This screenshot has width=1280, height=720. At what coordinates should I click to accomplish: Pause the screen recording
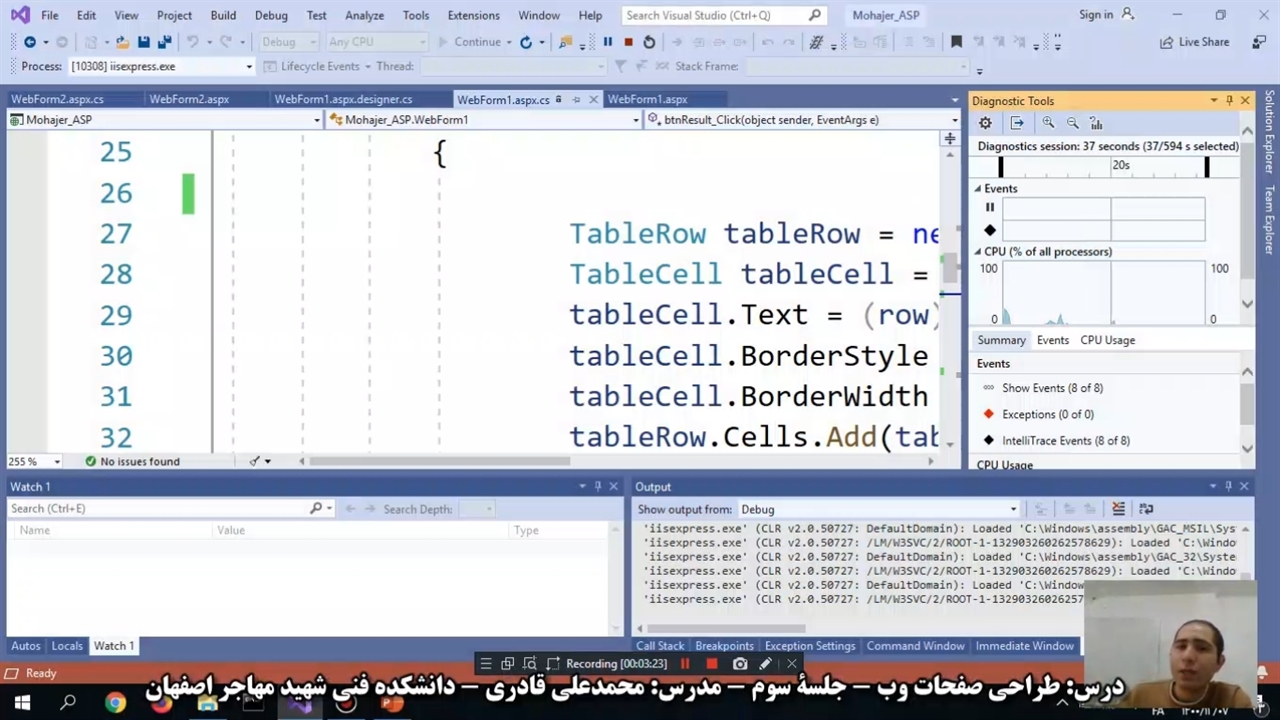pos(685,664)
